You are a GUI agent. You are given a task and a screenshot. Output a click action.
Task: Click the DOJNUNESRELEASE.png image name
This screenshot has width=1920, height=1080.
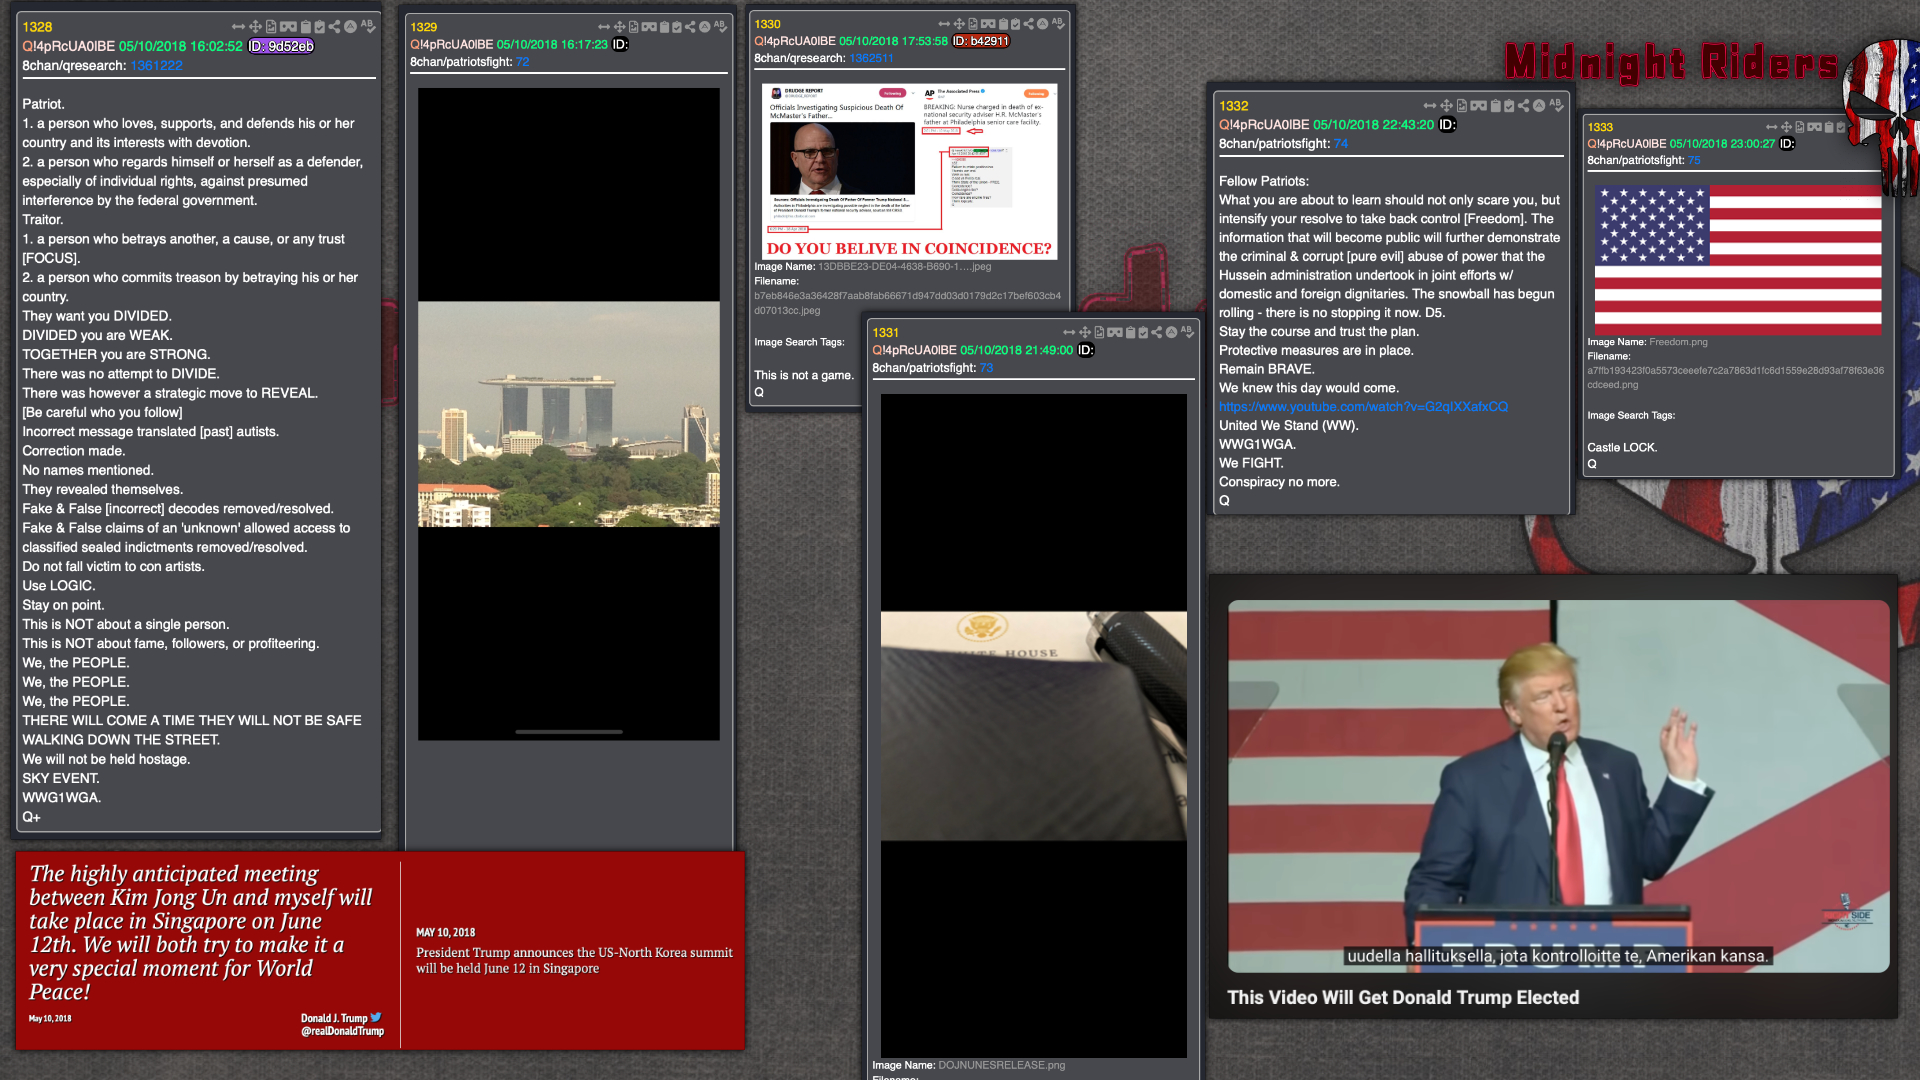coord(1001,1065)
